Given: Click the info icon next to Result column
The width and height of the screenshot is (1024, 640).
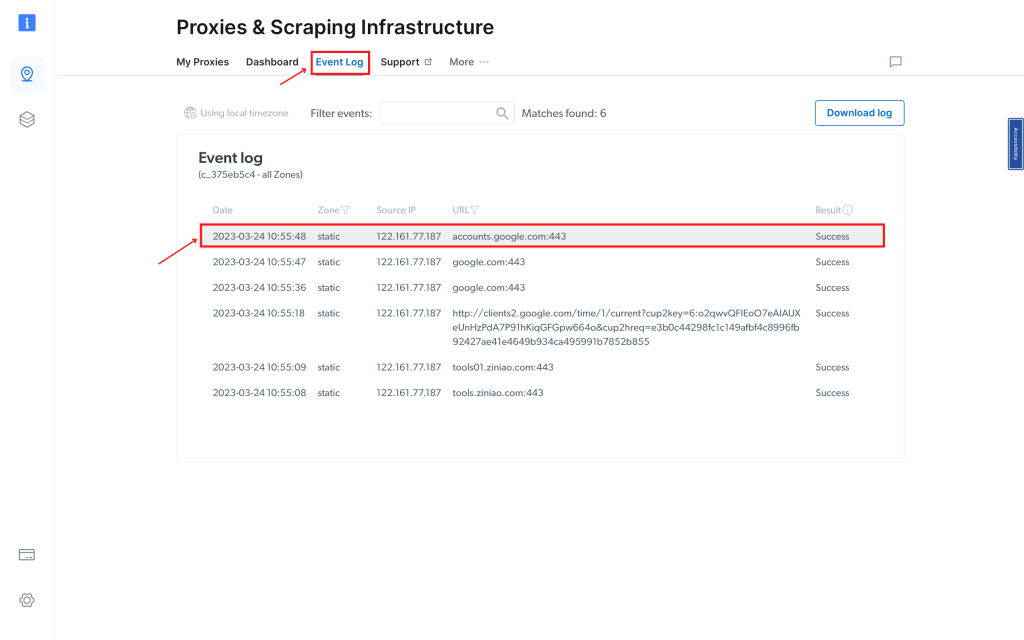Looking at the screenshot, I should 848,210.
